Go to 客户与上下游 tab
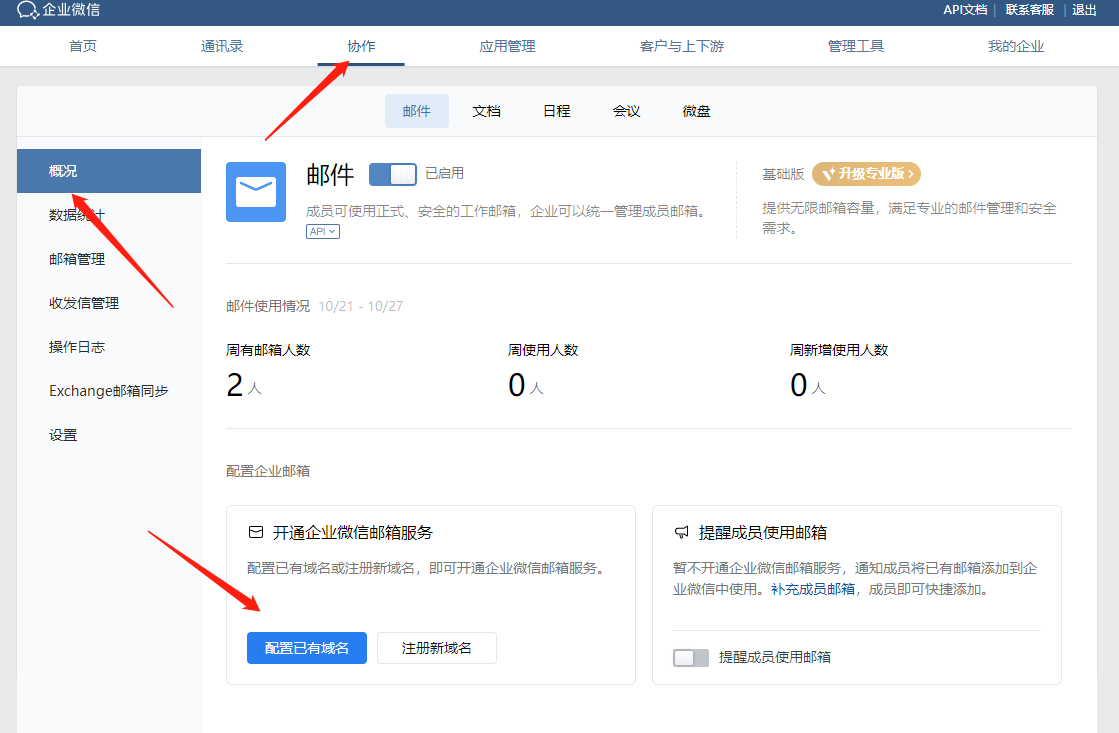The height and width of the screenshot is (733, 1119). tap(682, 46)
